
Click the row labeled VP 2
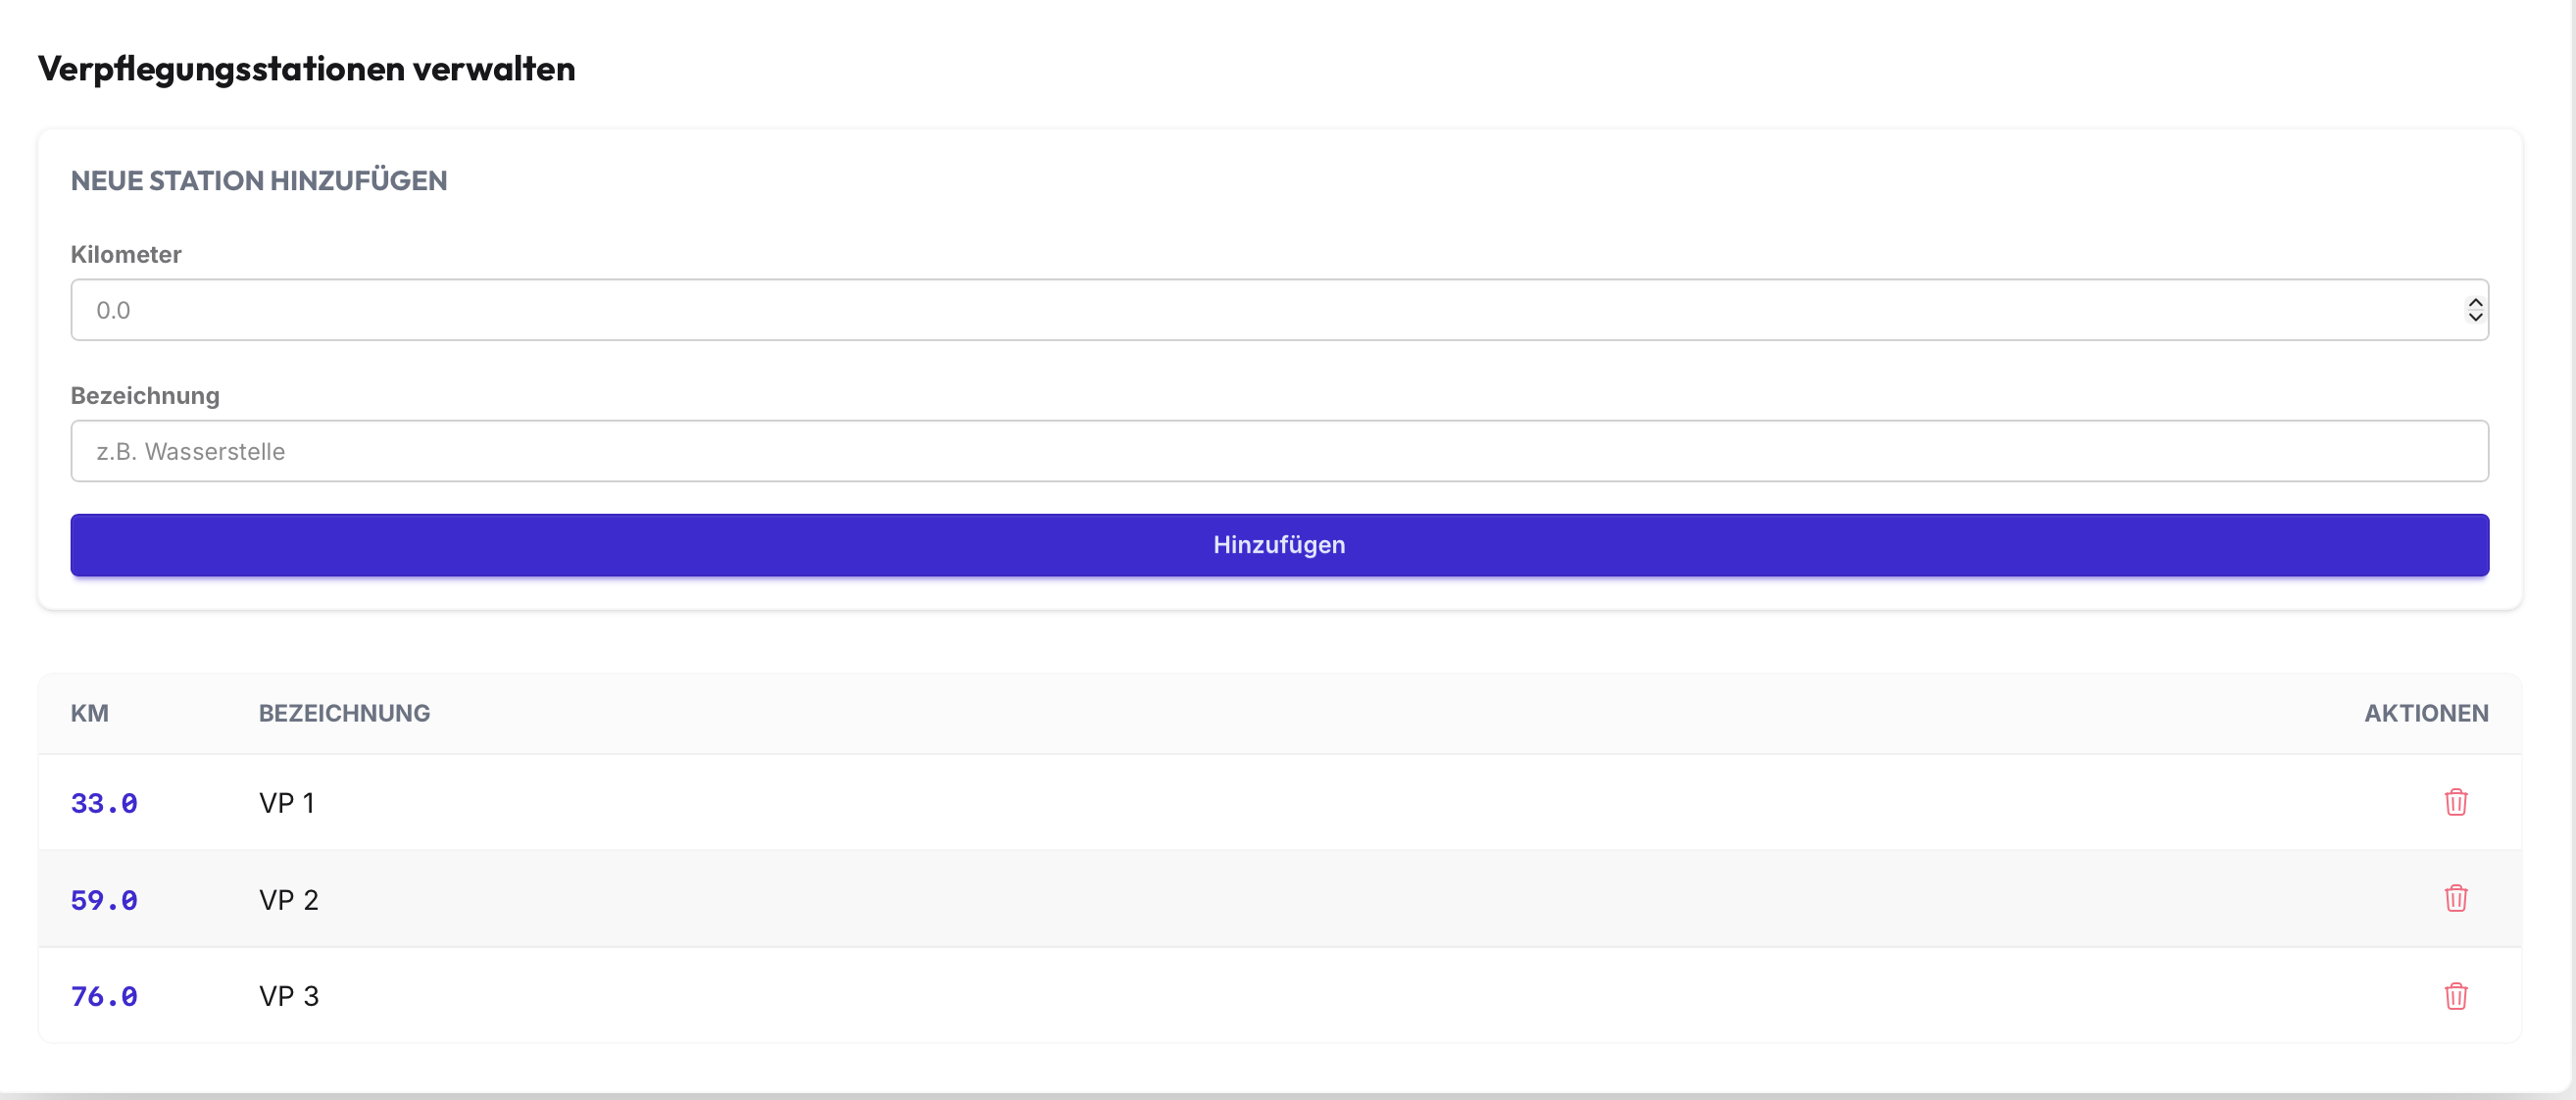pyautogui.click(x=289, y=898)
